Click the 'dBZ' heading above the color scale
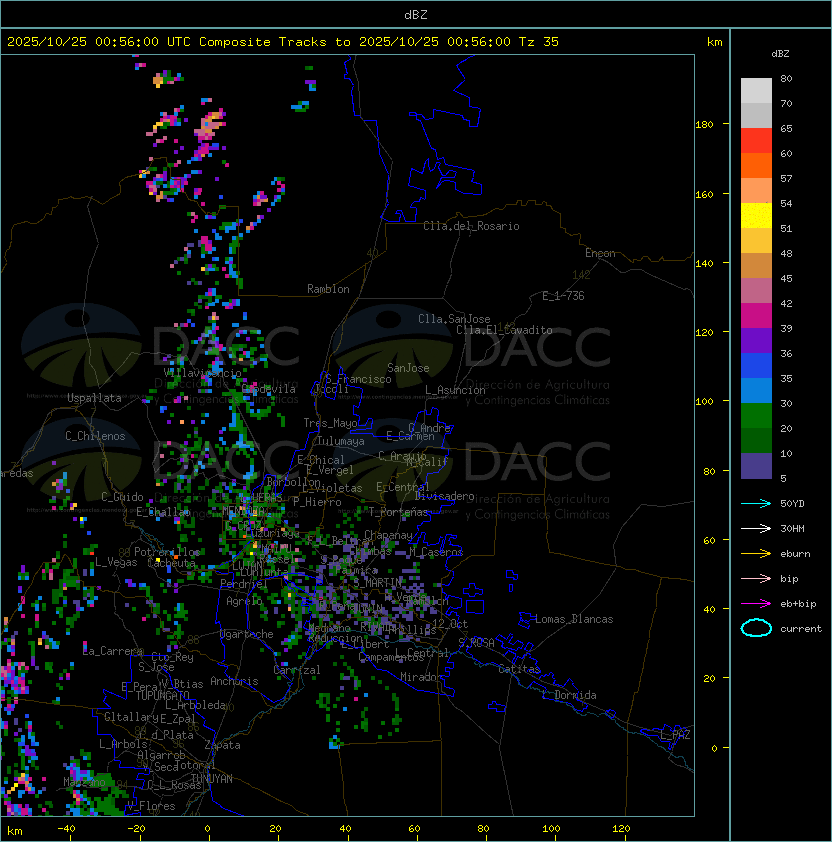The image size is (832, 842). click(x=780, y=54)
